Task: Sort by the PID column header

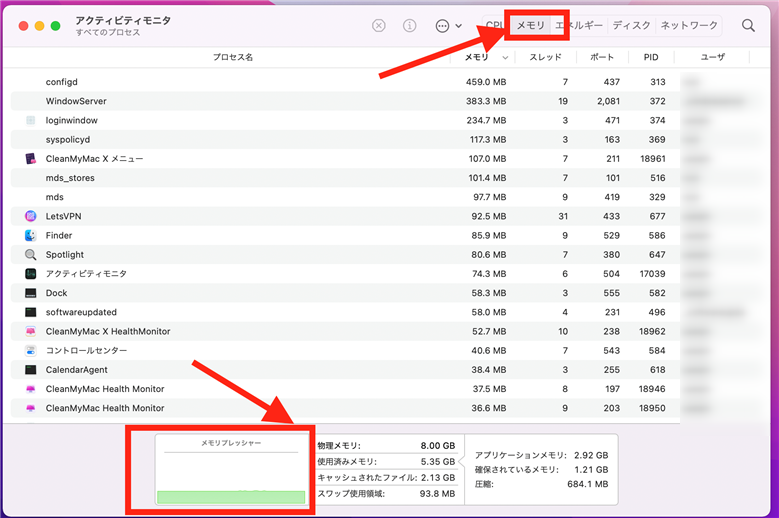Action: click(x=651, y=57)
